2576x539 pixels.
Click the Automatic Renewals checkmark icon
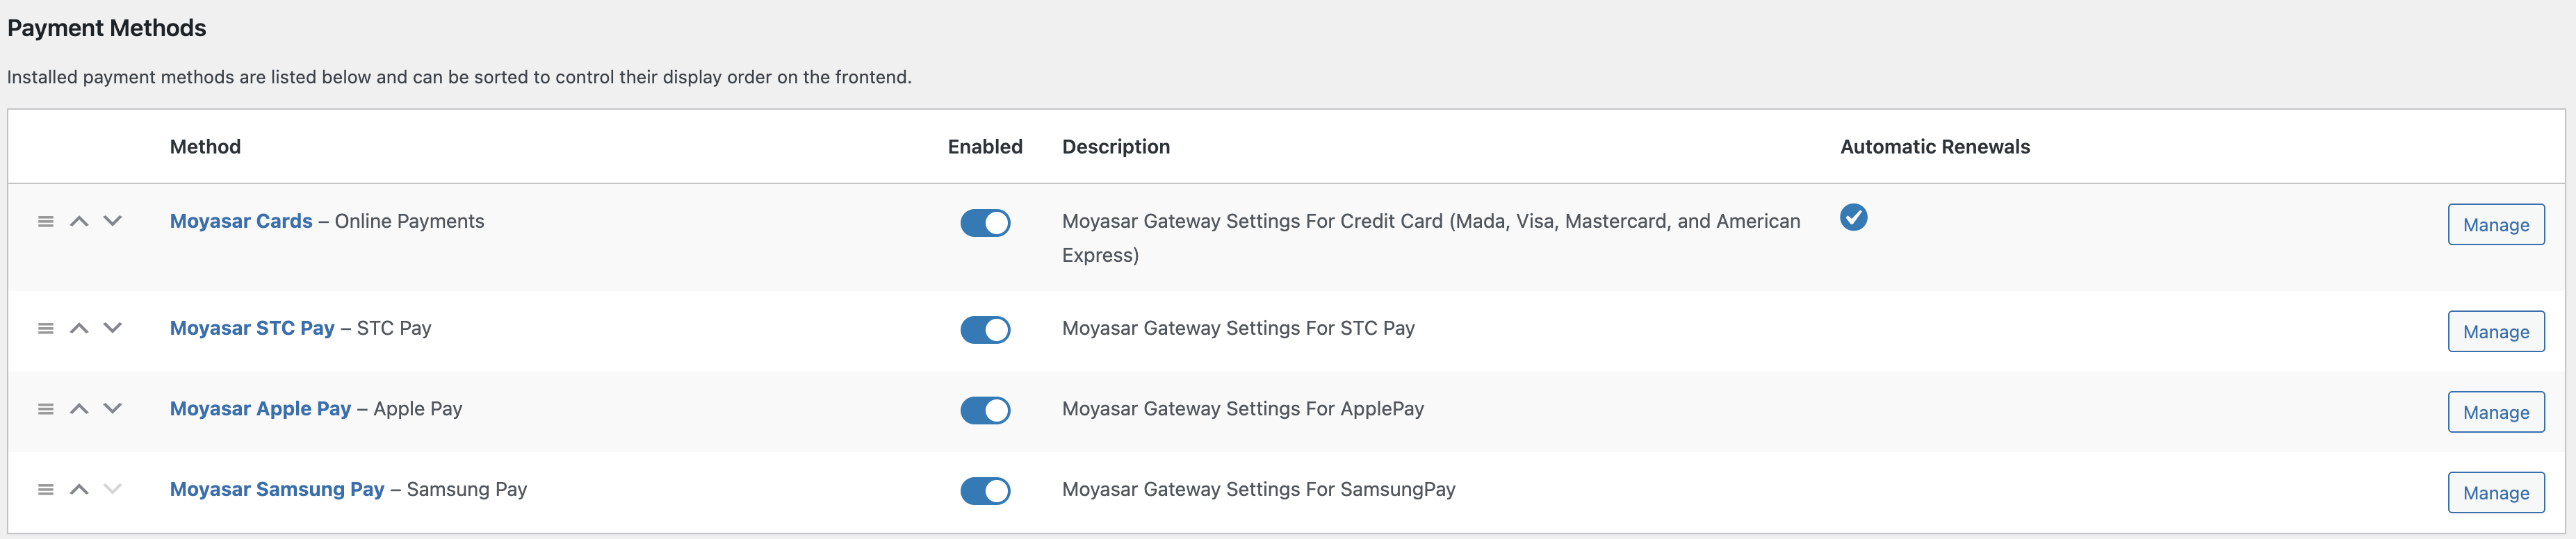(x=1853, y=217)
